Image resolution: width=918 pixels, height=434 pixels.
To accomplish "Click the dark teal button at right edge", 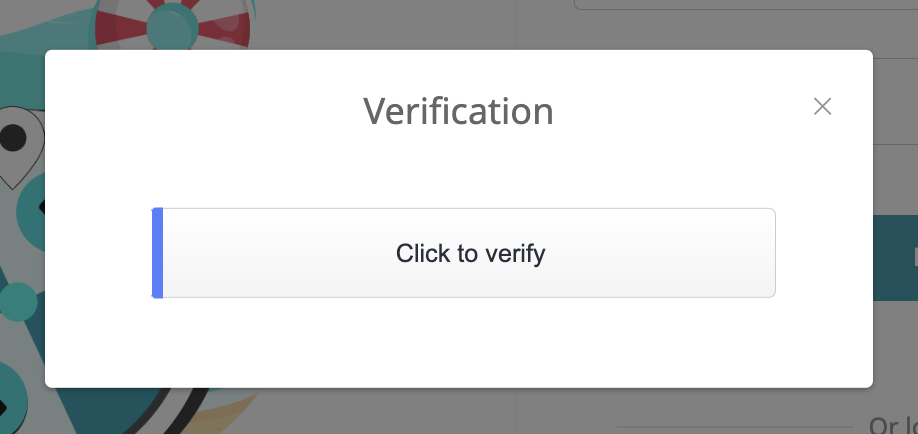I will pos(895,258).
